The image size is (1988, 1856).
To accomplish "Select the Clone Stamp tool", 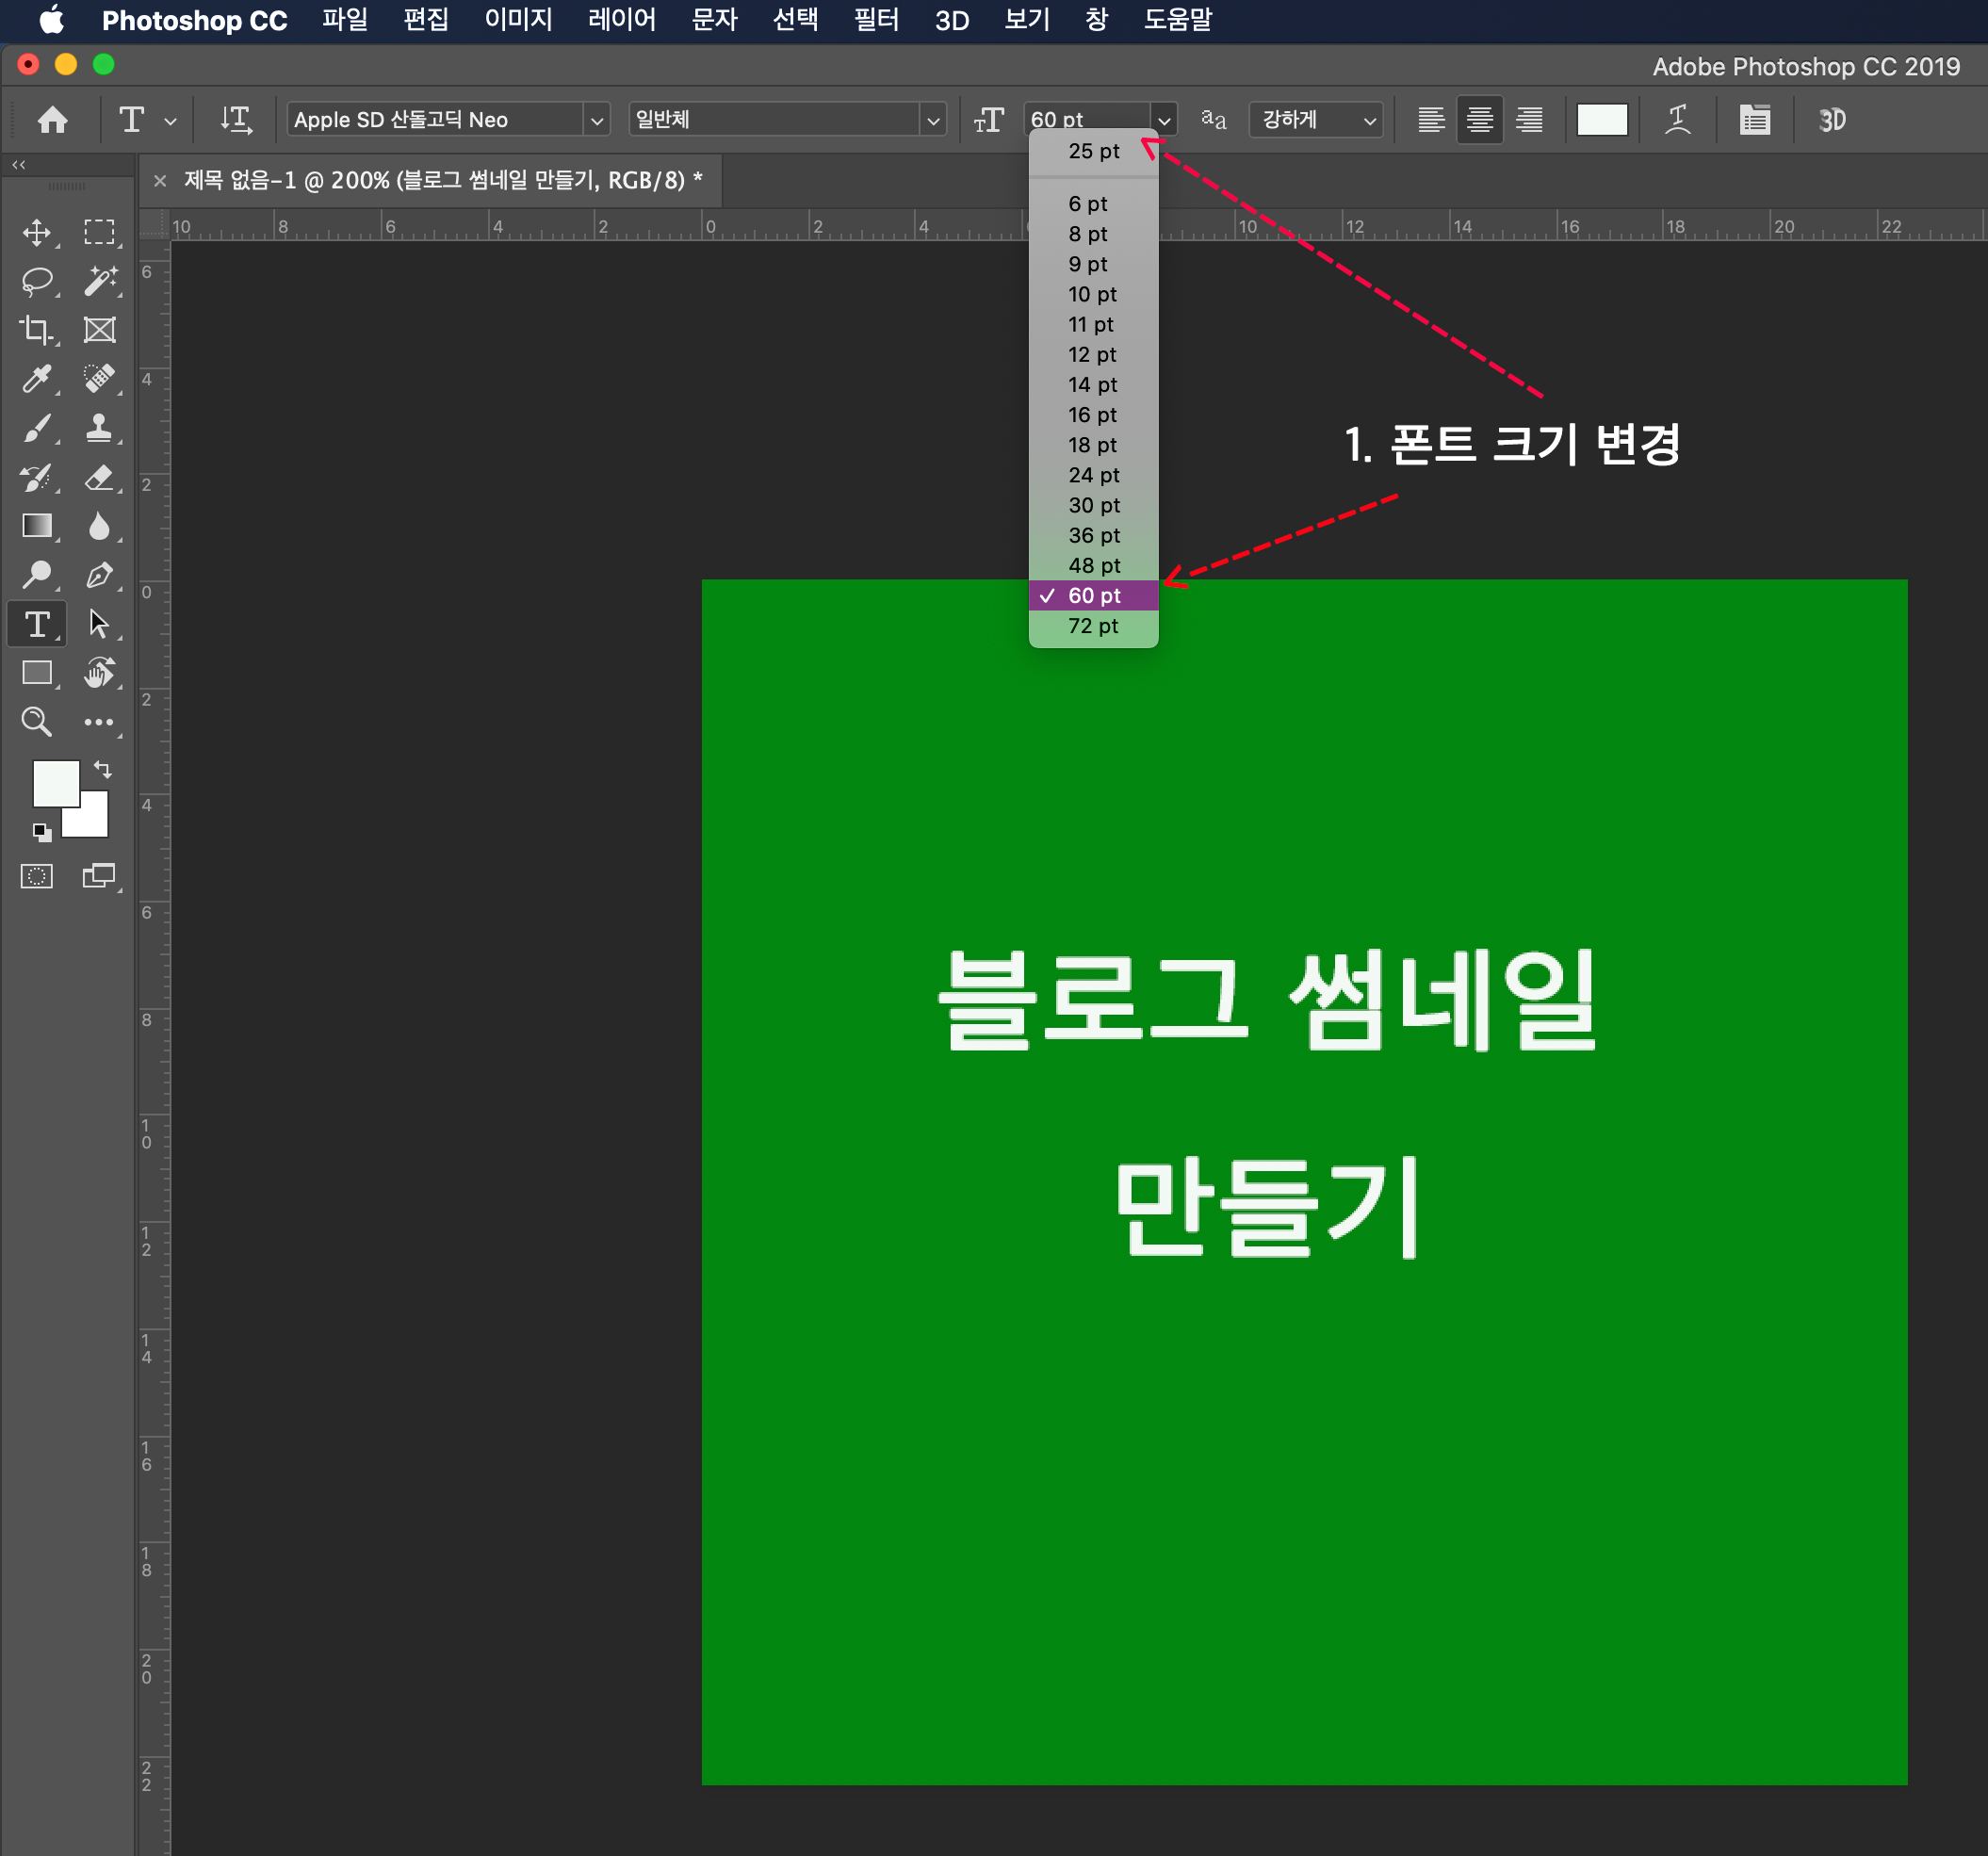I will pyautogui.click(x=99, y=428).
